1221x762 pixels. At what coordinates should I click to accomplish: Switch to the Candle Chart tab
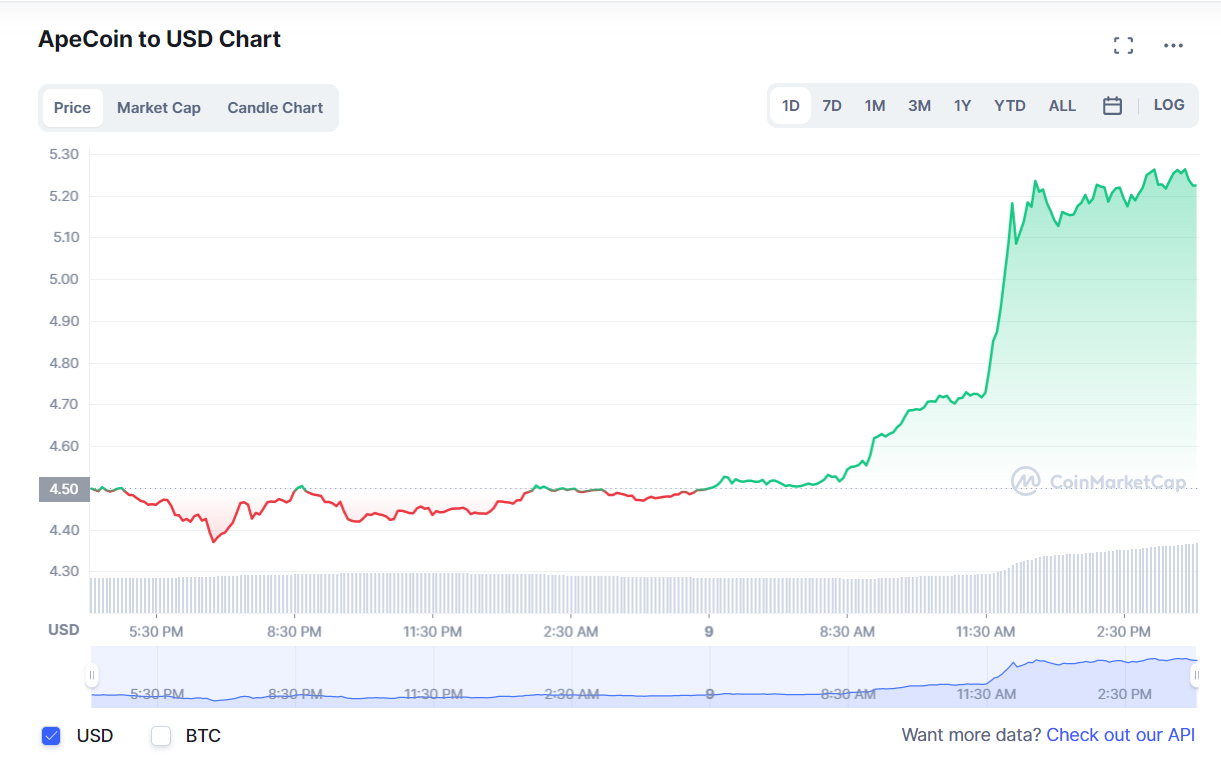click(275, 107)
